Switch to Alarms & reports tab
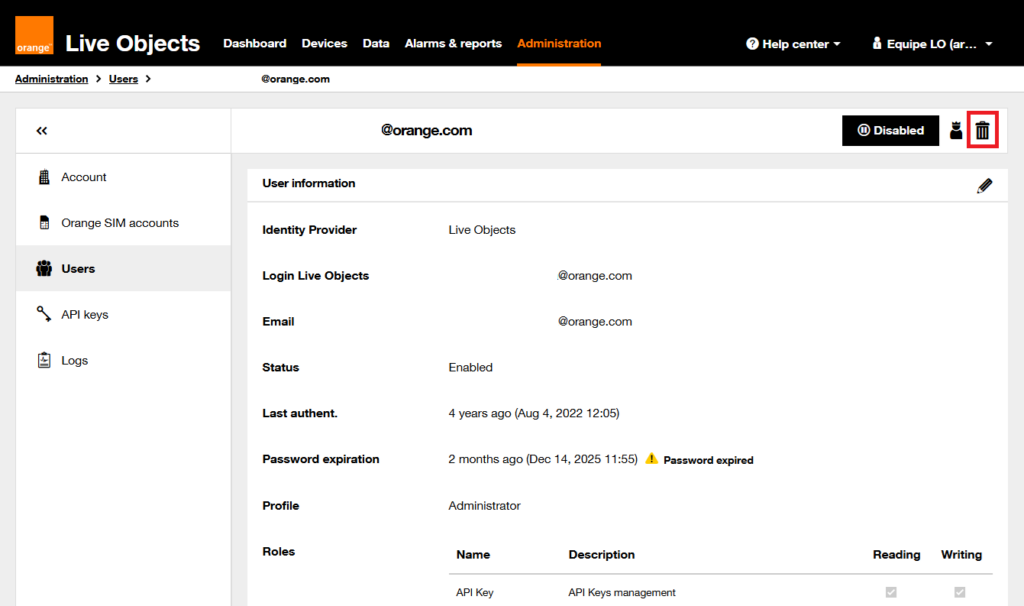Viewport: 1024px width, 606px height. (x=453, y=44)
